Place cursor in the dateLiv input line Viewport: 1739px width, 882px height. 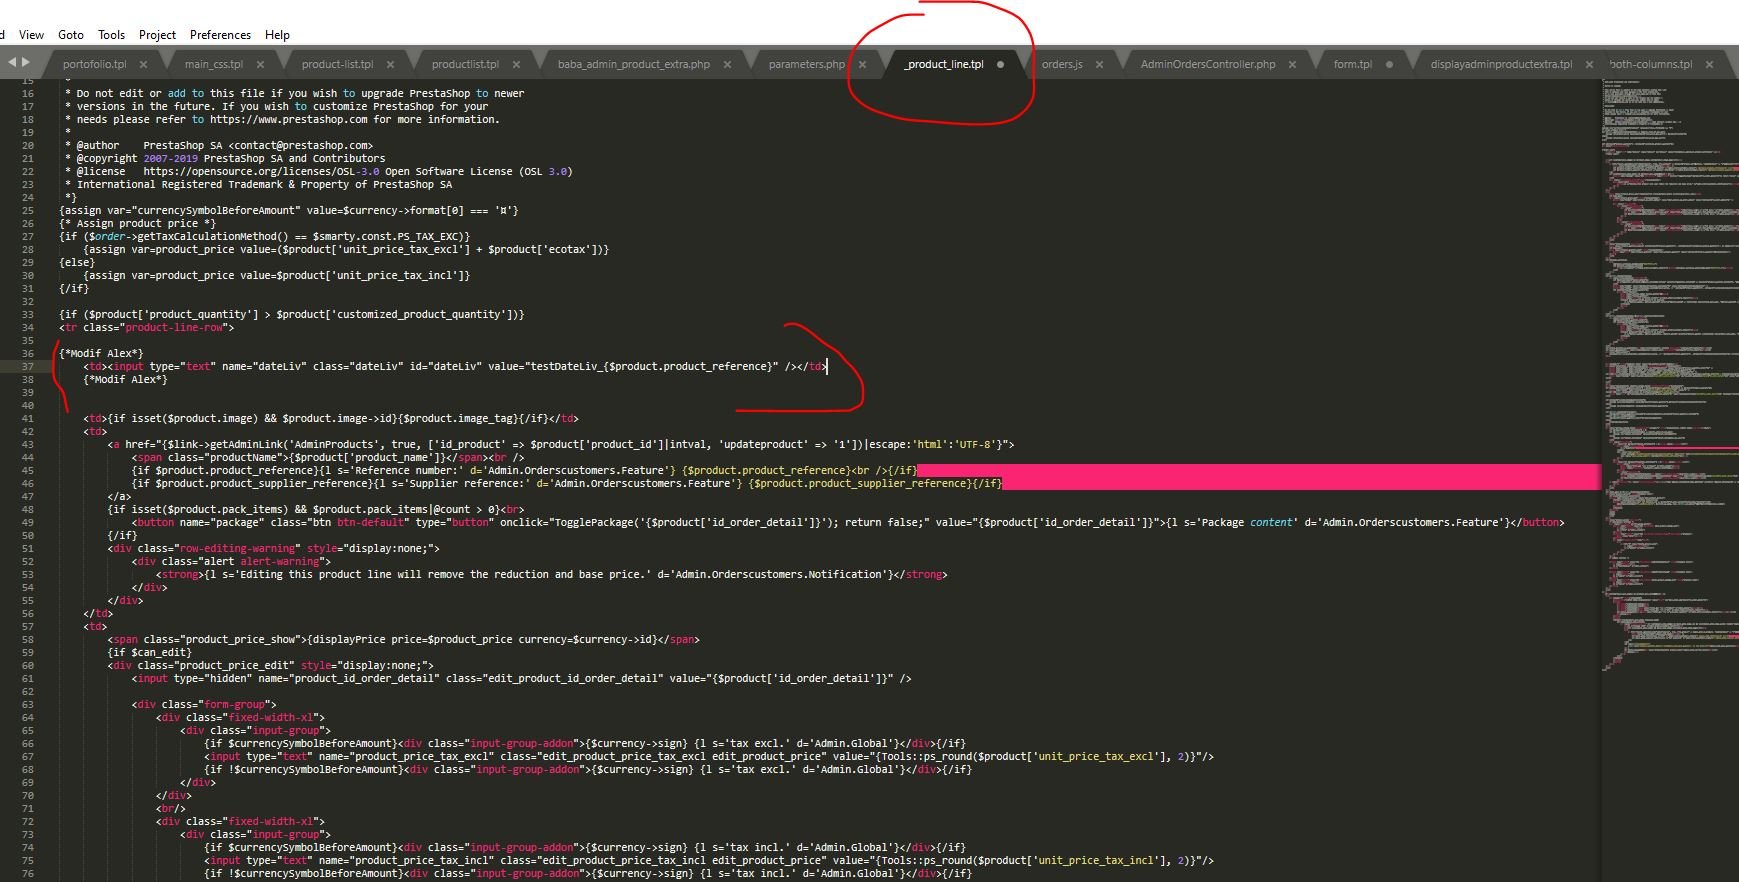[455, 366]
